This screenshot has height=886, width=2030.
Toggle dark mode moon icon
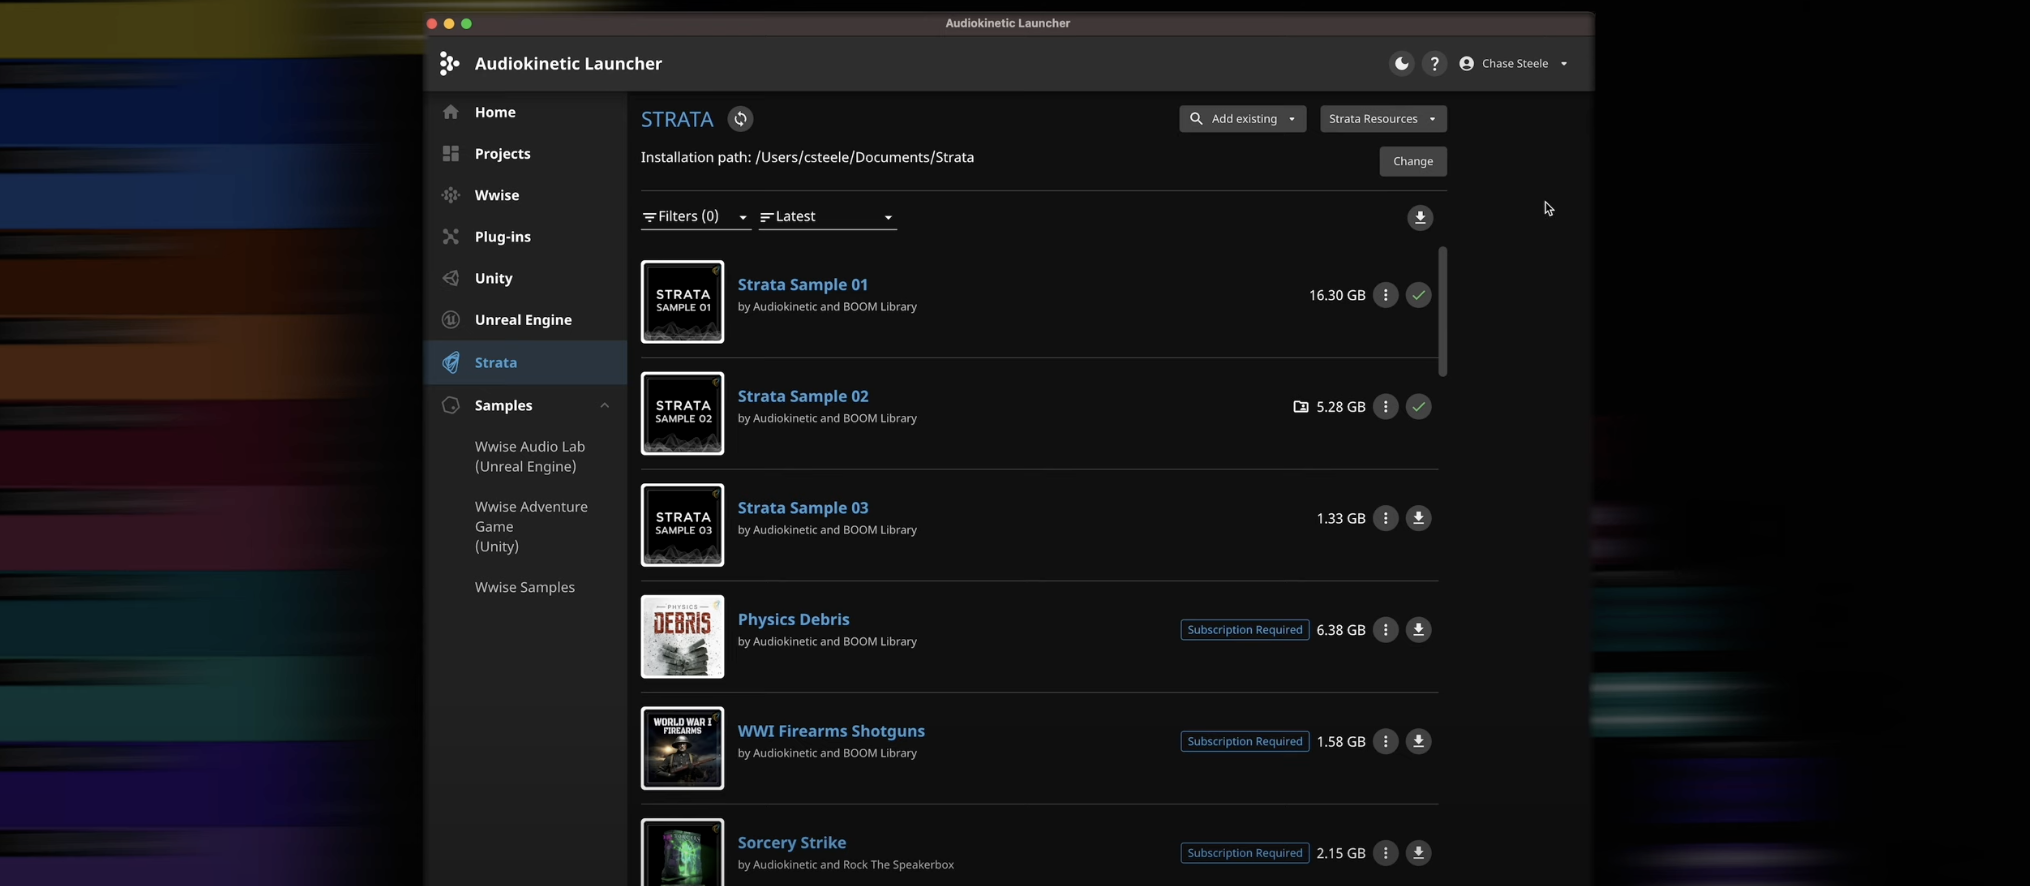click(1401, 63)
